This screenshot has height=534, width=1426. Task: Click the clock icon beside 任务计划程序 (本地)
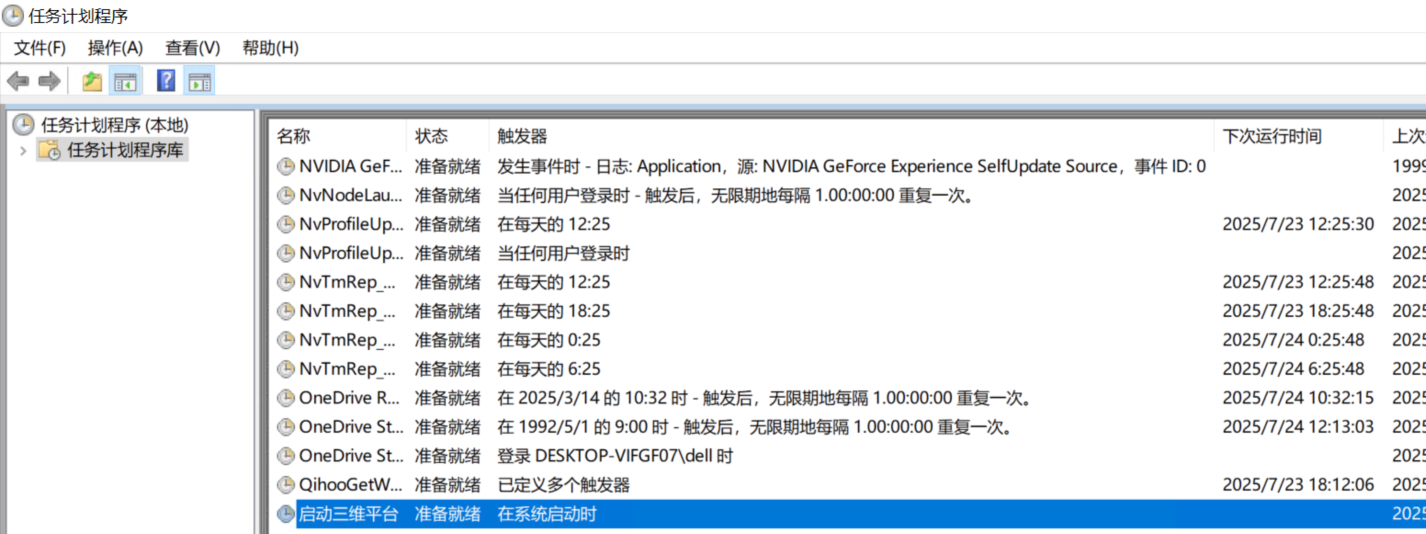[23, 125]
